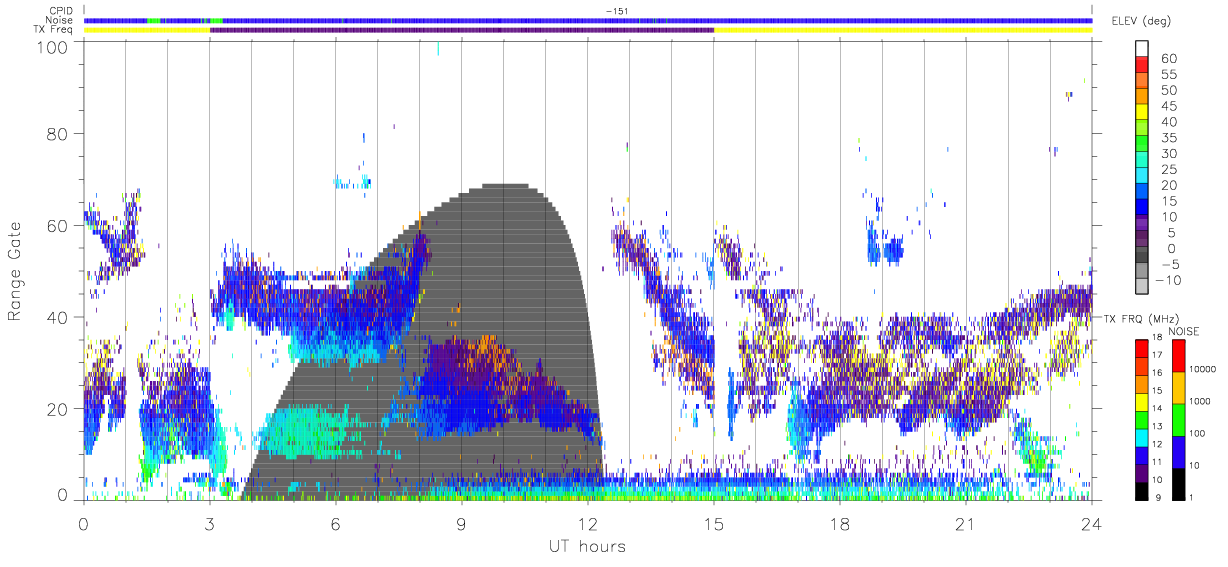Click x-axis tick label 12
The height and width of the screenshot is (567, 1228).
[588, 523]
